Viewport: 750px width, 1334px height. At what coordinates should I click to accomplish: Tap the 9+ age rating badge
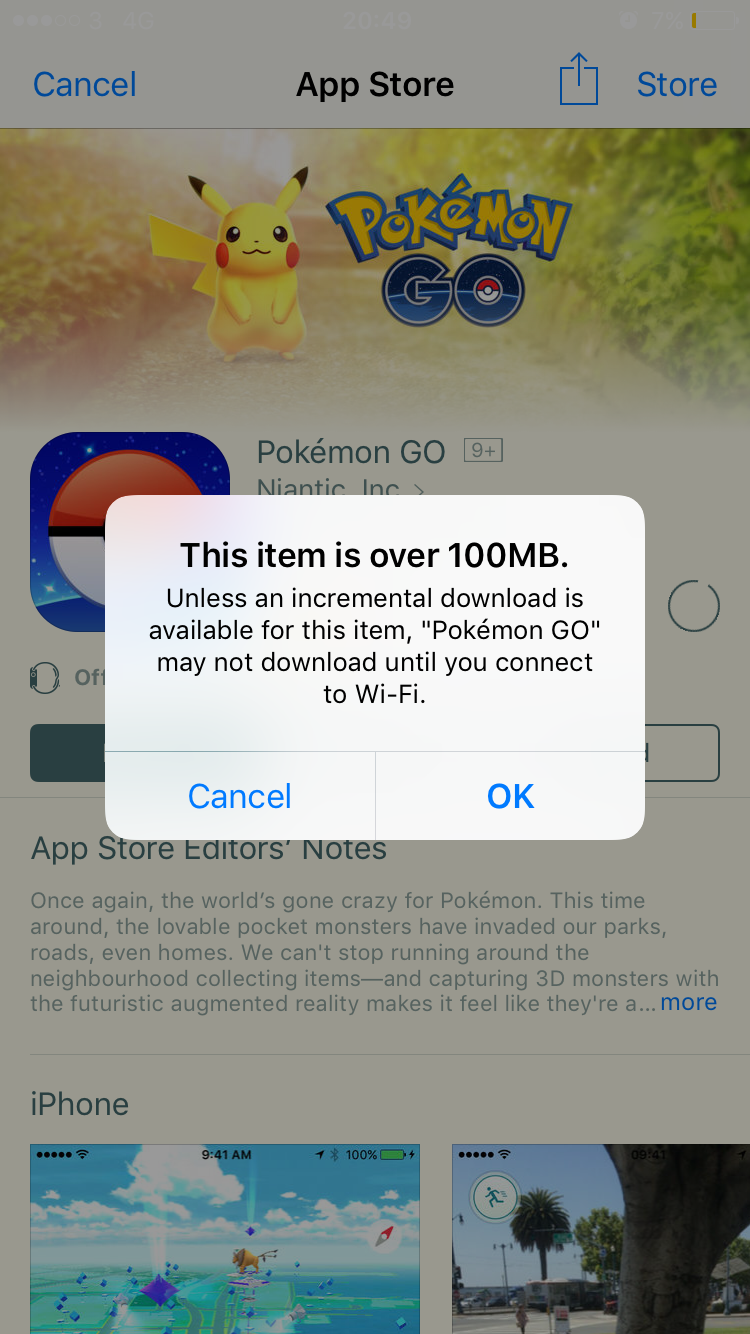tap(484, 451)
